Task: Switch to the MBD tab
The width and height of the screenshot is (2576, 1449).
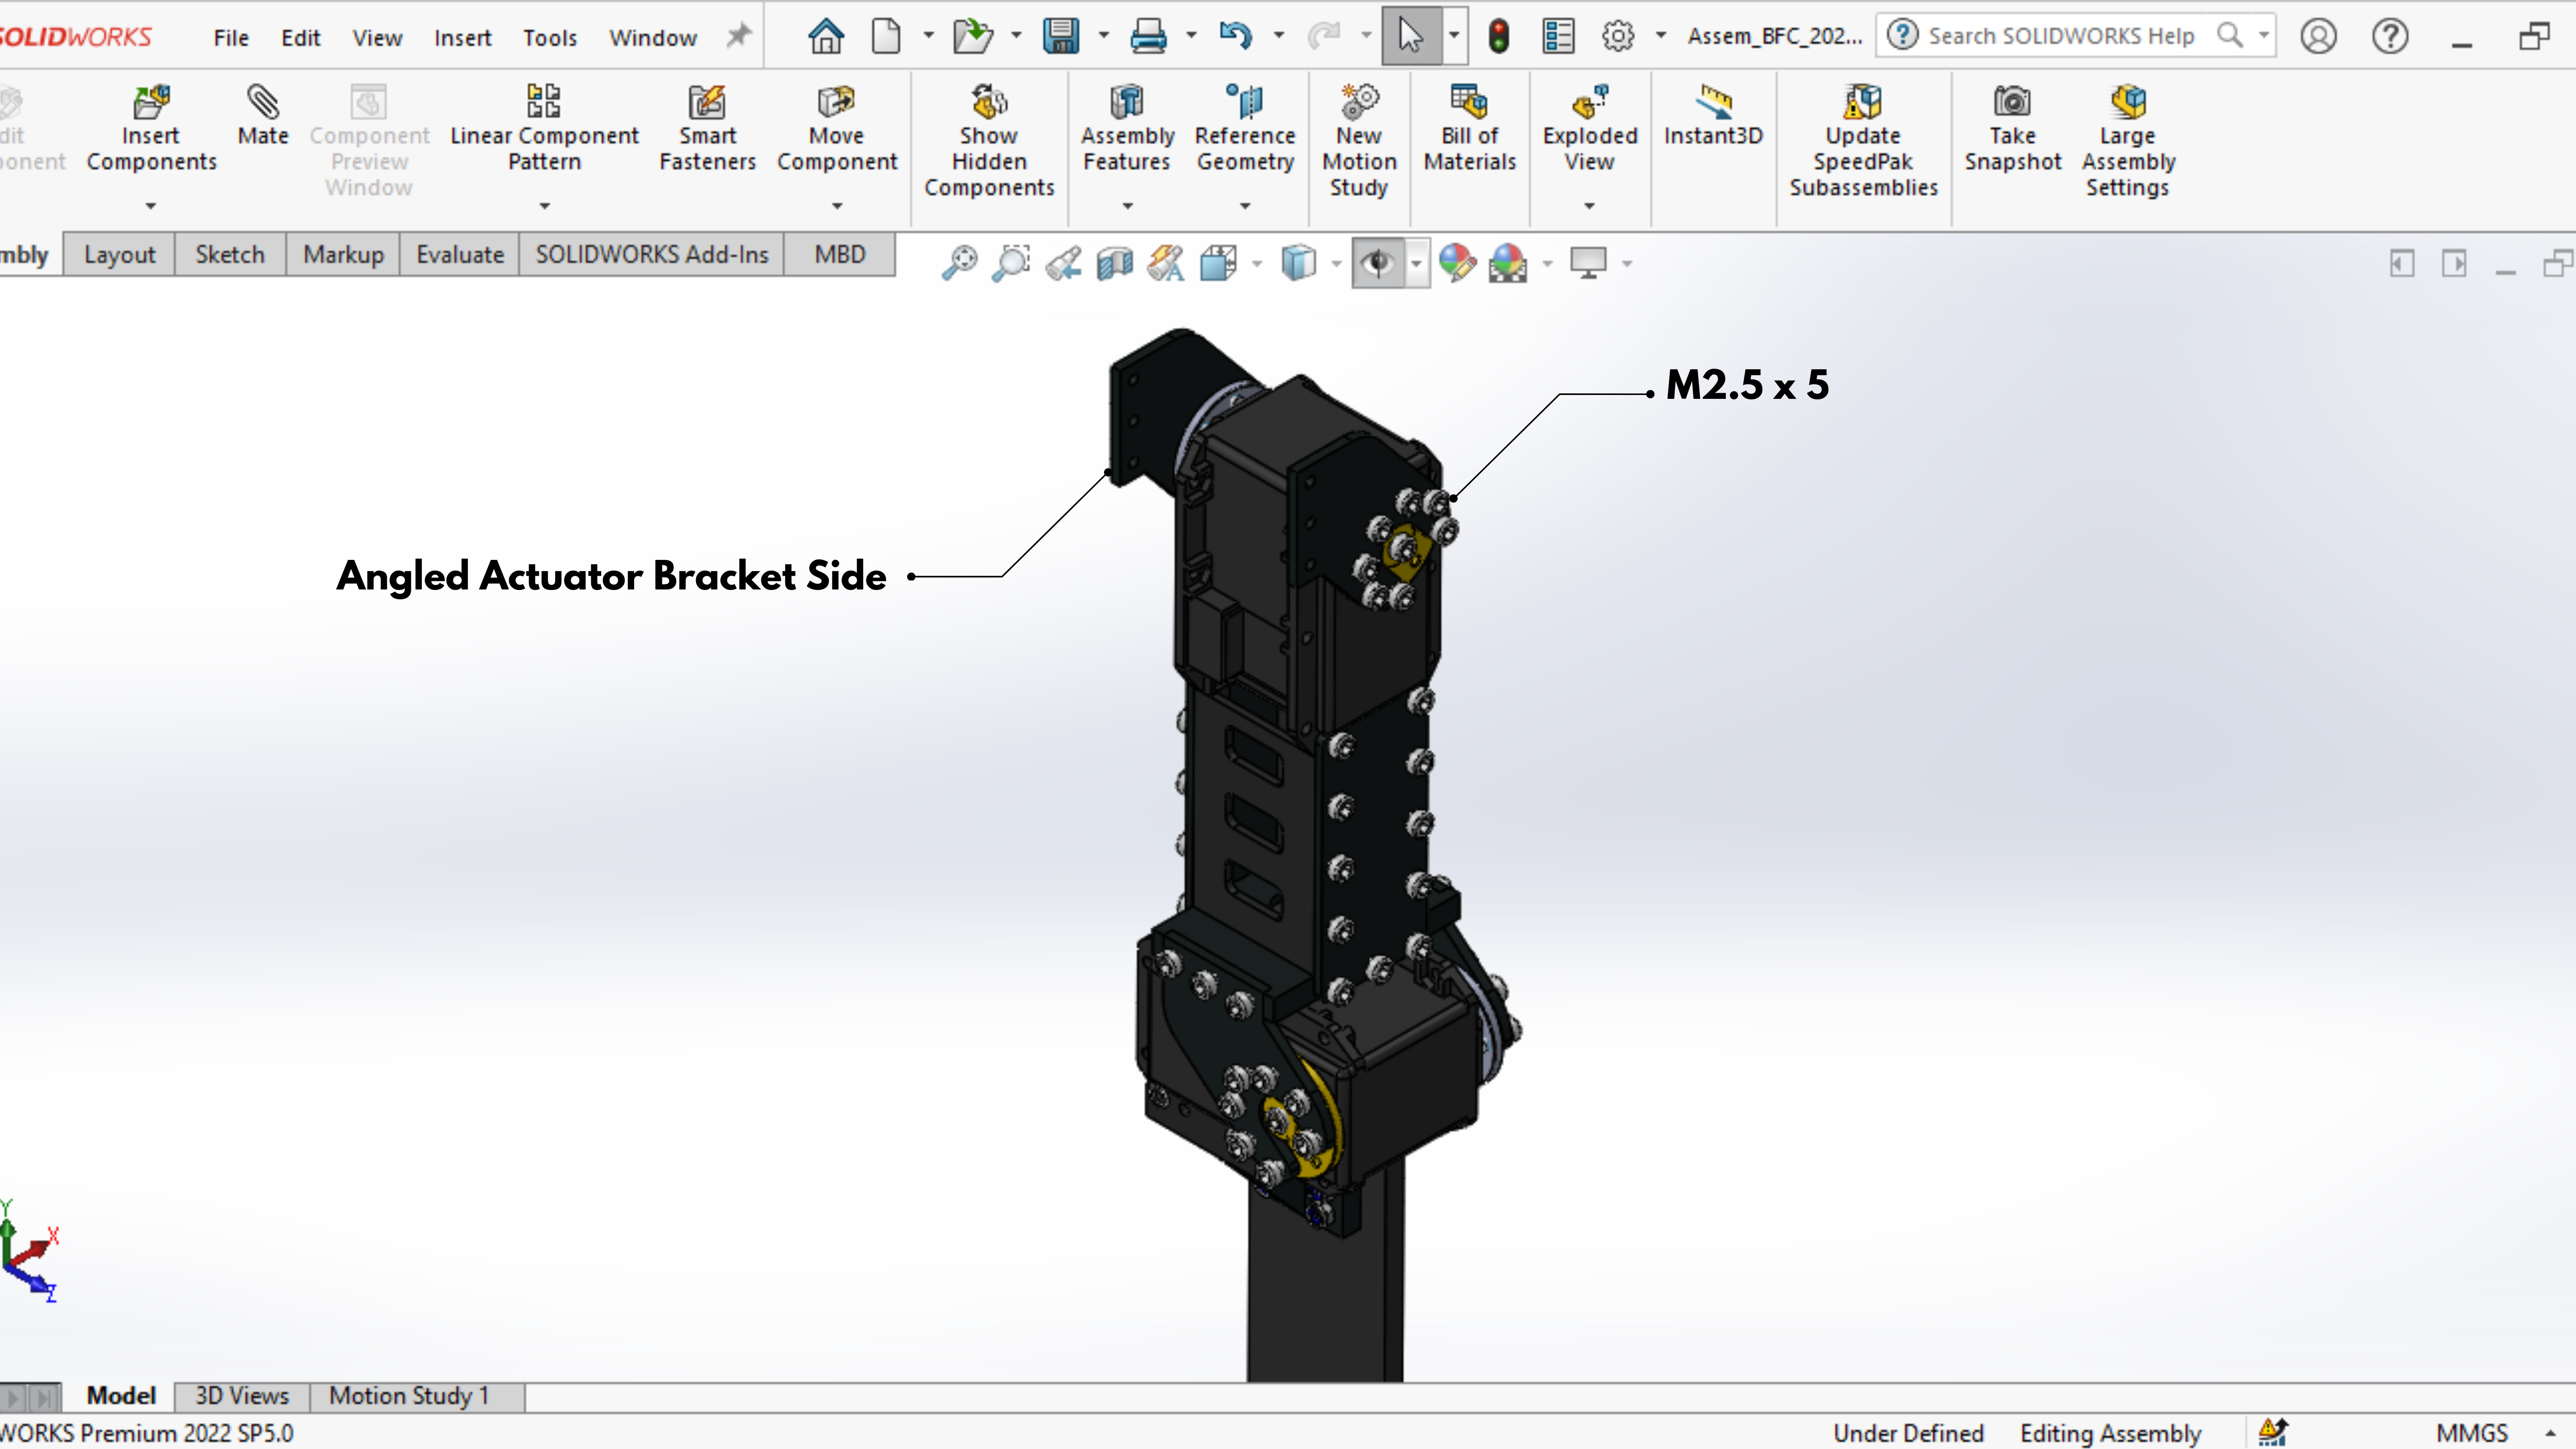Action: pyautogui.click(x=840, y=255)
